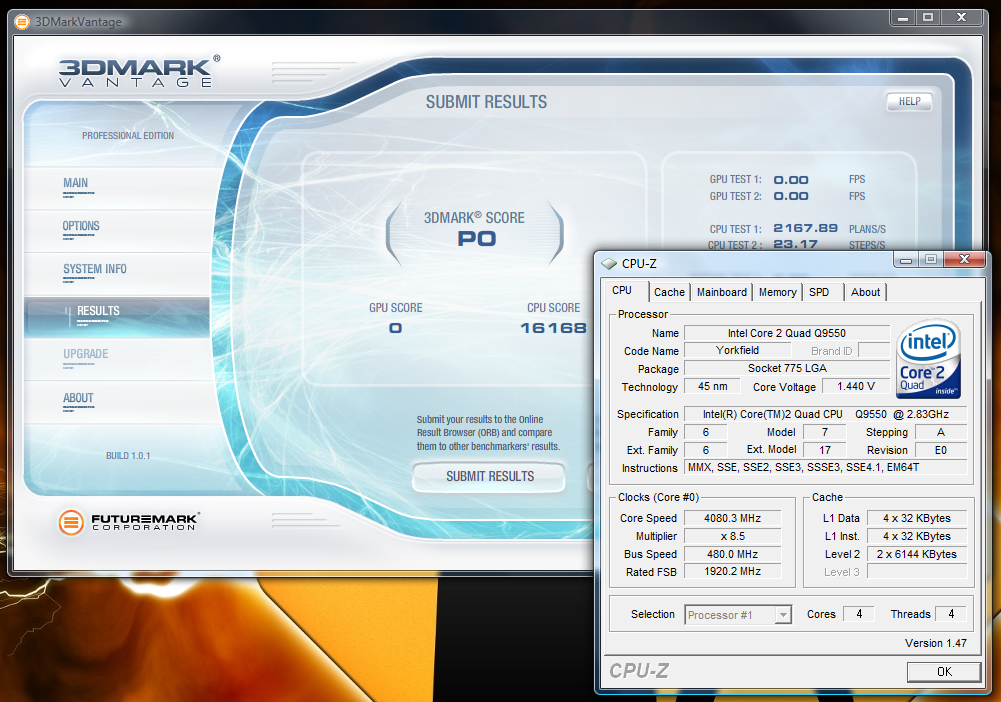The height and width of the screenshot is (702, 1001).
Task: Click the 3DMarkVantage title bar icon
Action: [x=22, y=22]
